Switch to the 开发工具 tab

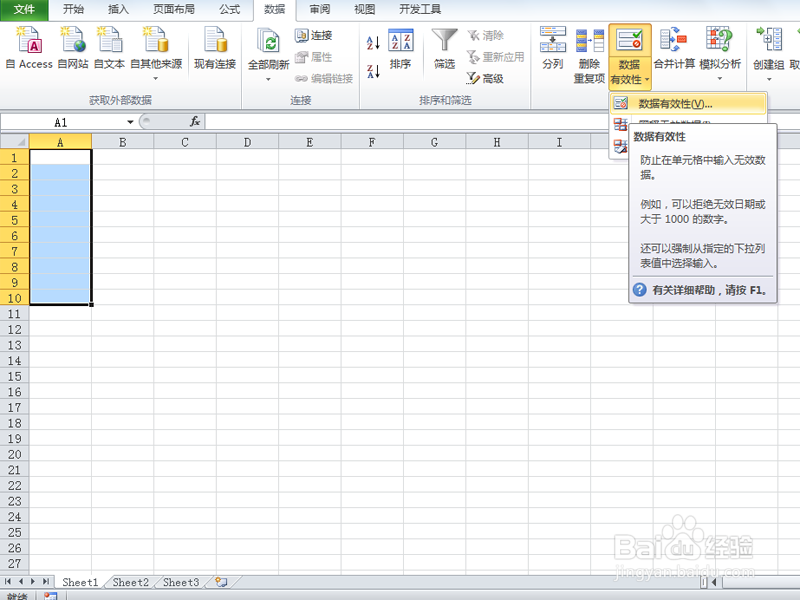pos(420,9)
